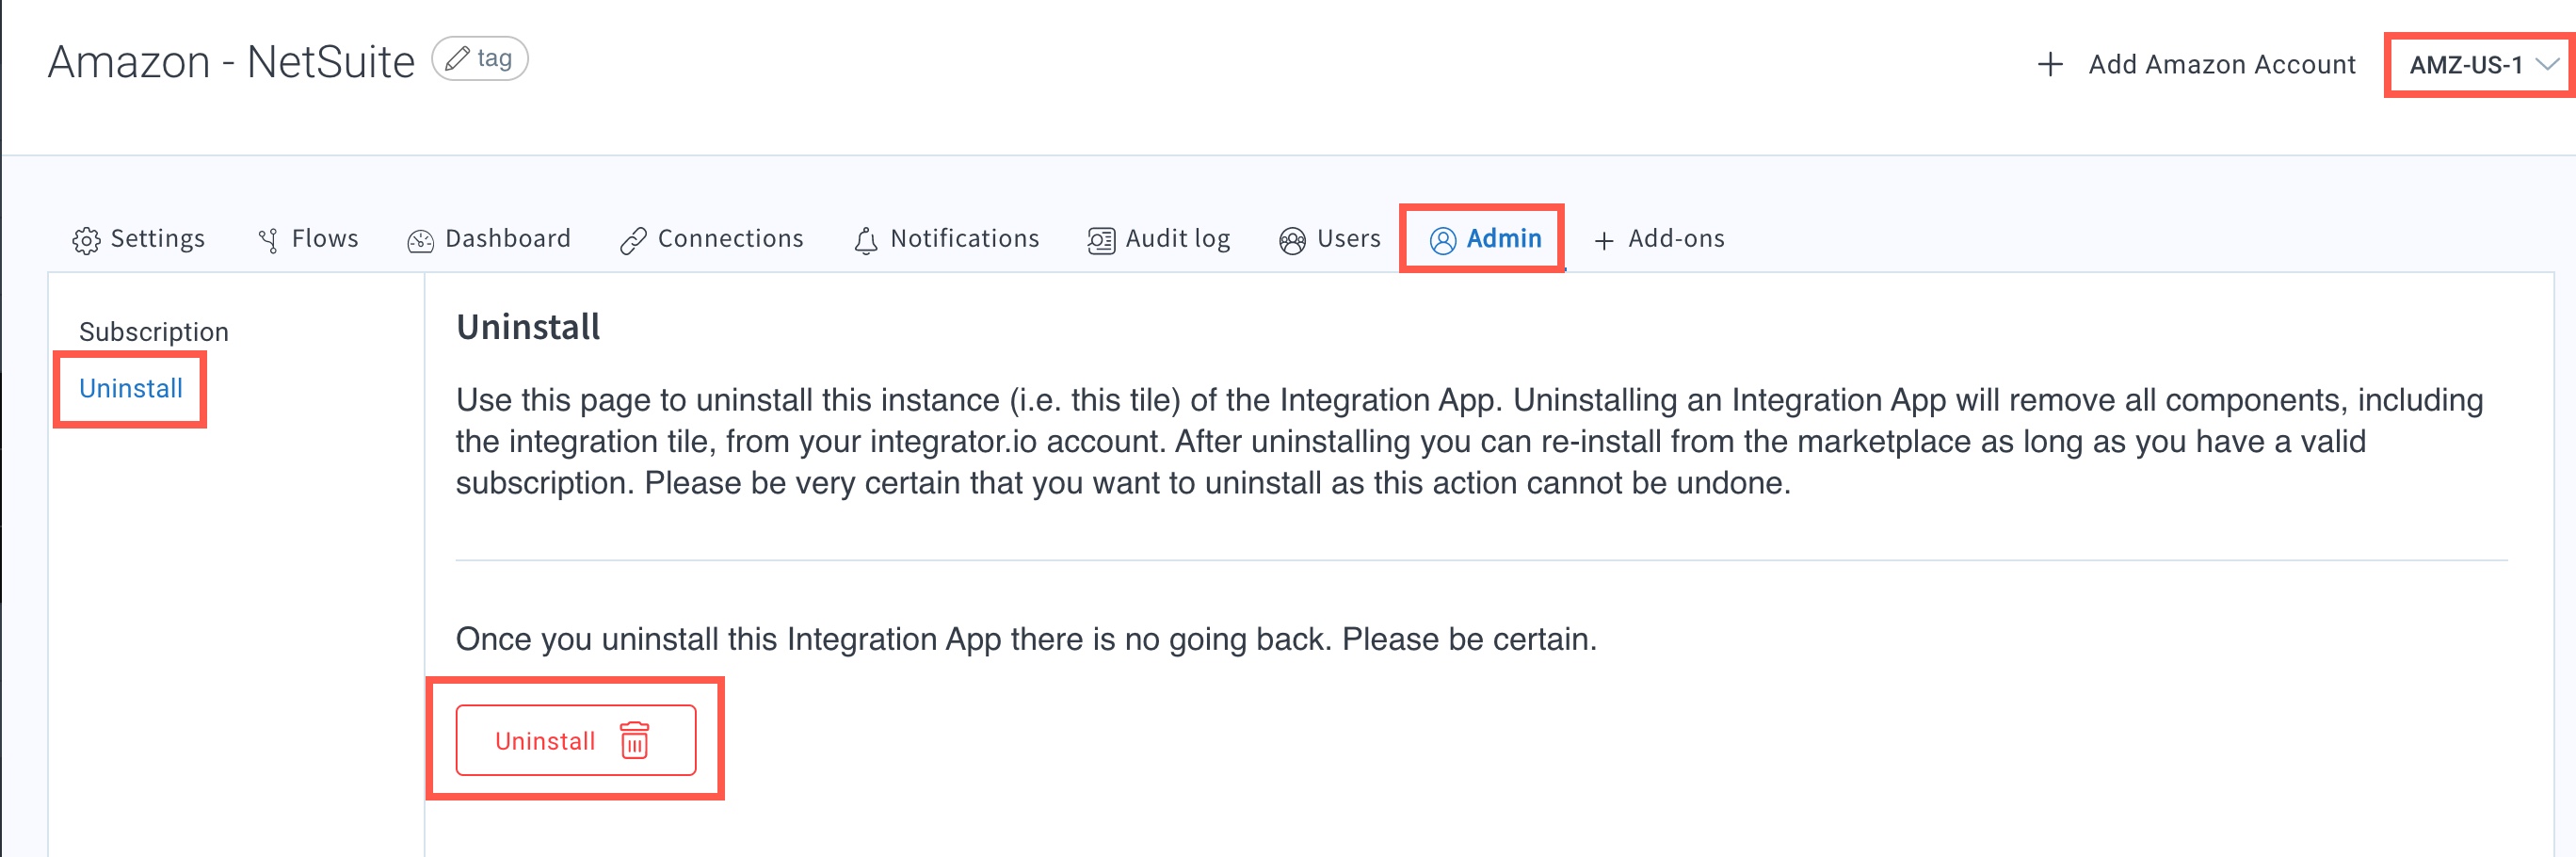Open the Flows tab
Image resolution: width=2576 pixels, height=857 pixels.
coord(308,239)
